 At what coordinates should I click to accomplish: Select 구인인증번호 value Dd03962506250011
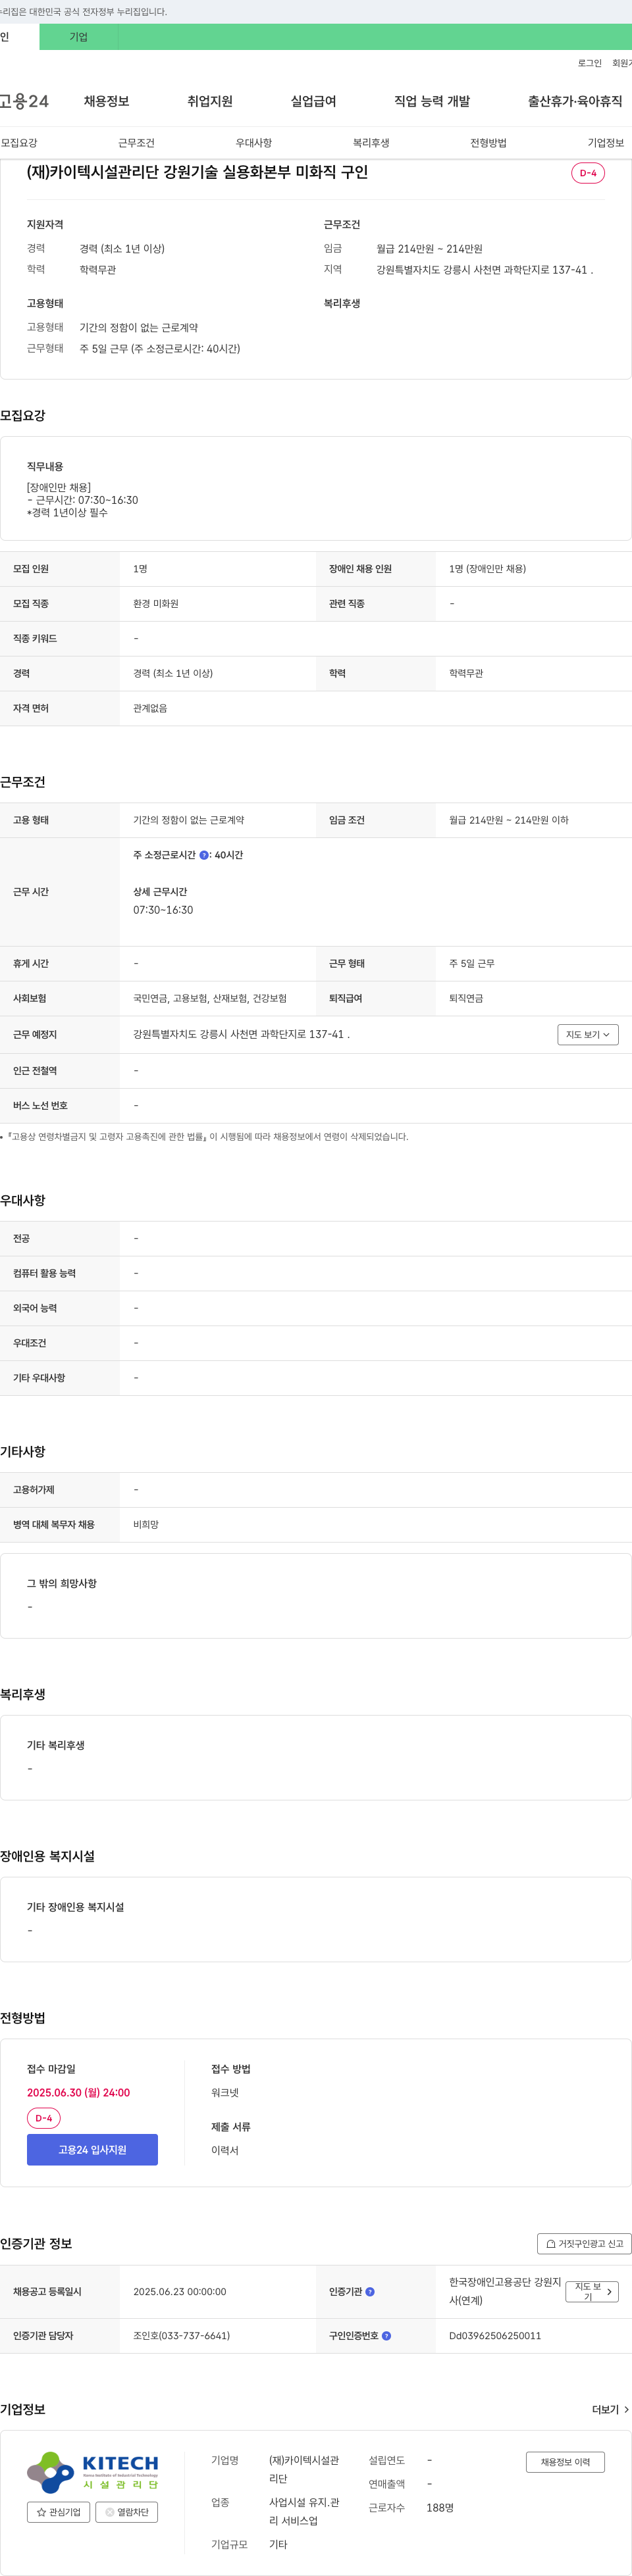(495, 2335)
